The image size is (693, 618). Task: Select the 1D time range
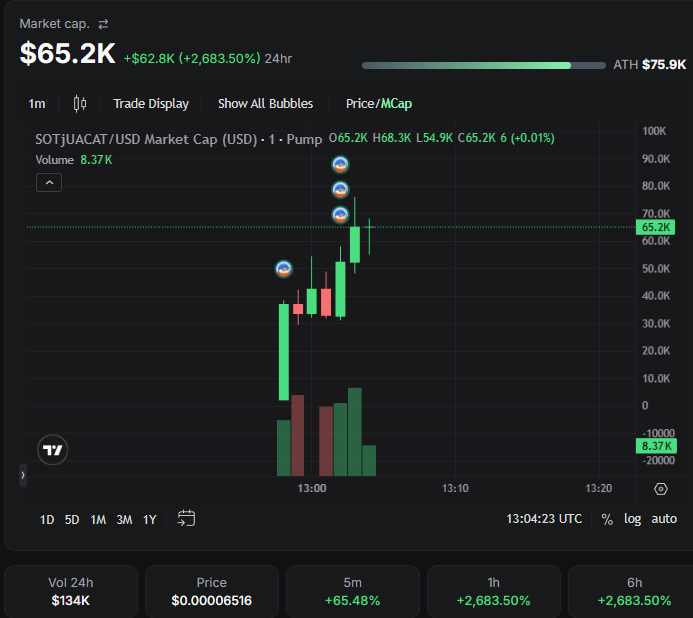click(47, 519)
